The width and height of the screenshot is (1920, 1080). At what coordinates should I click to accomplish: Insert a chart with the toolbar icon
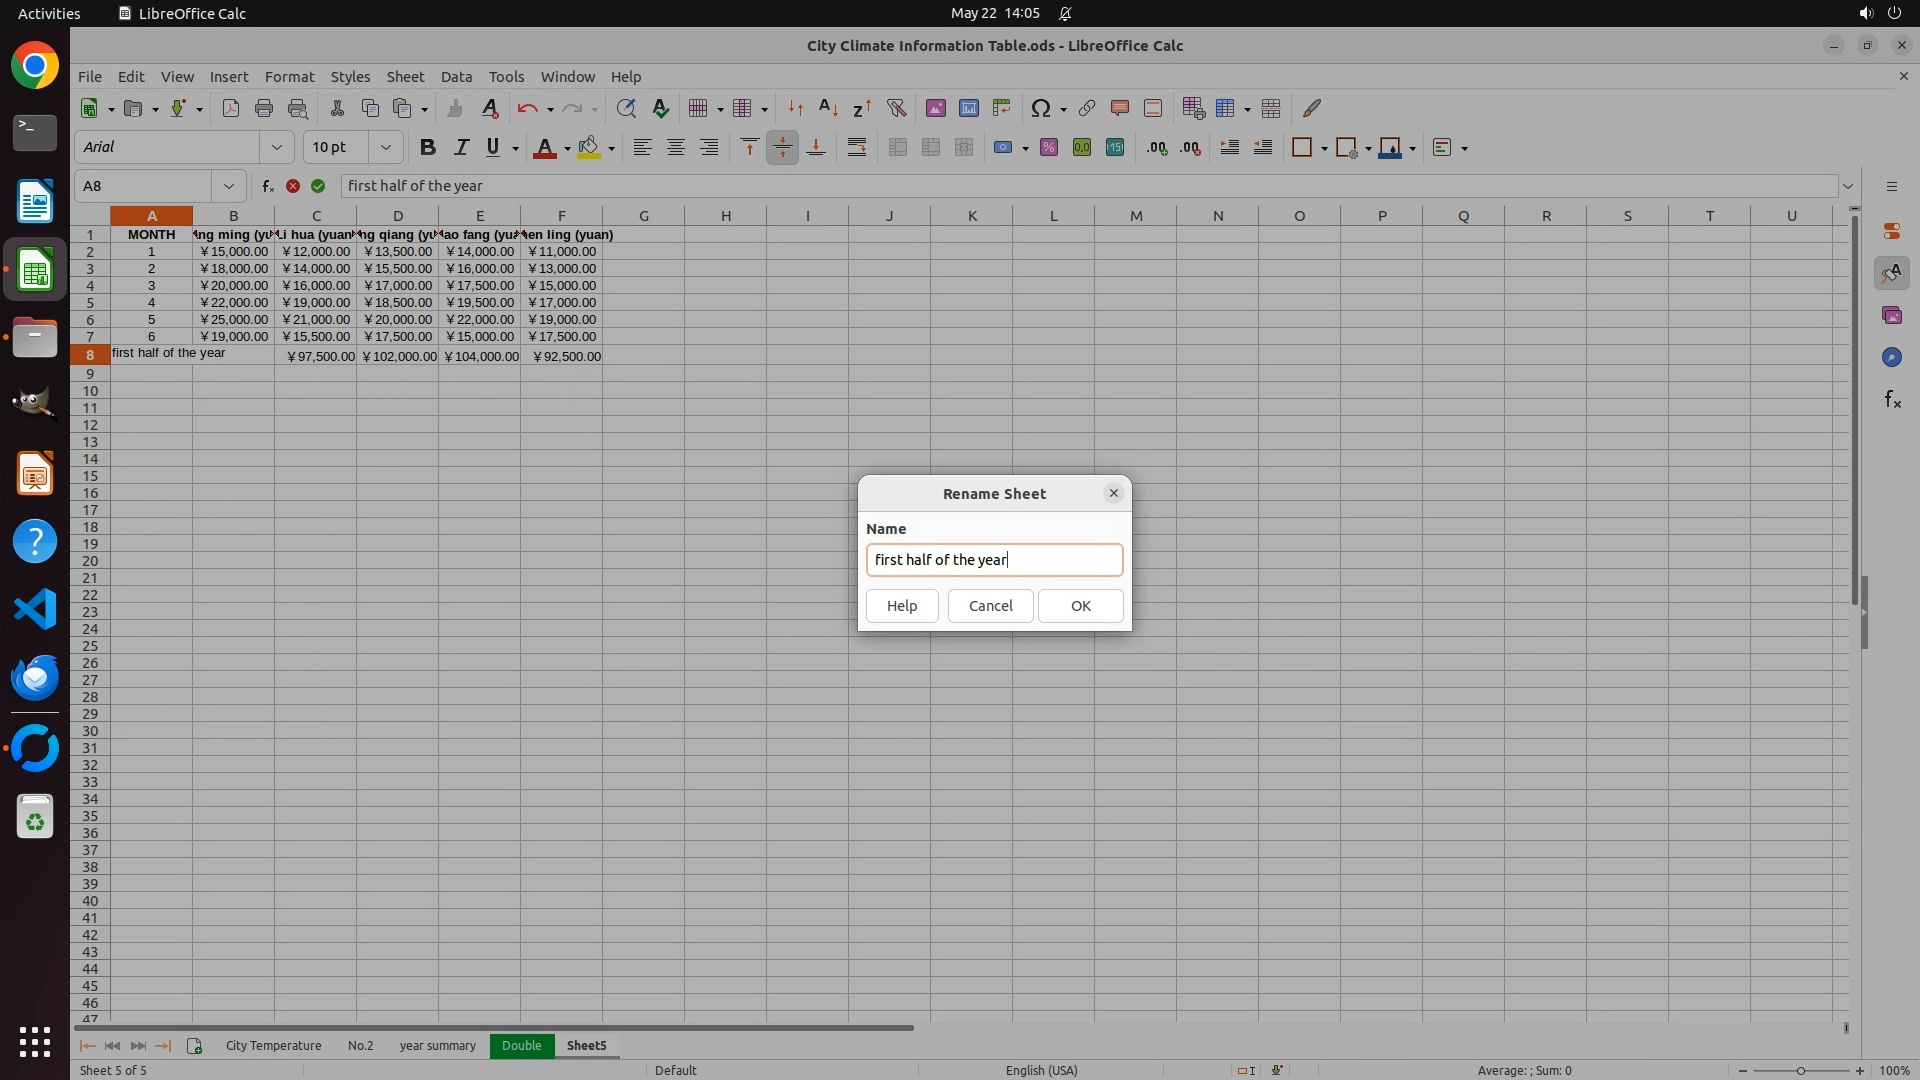(968, 108)
